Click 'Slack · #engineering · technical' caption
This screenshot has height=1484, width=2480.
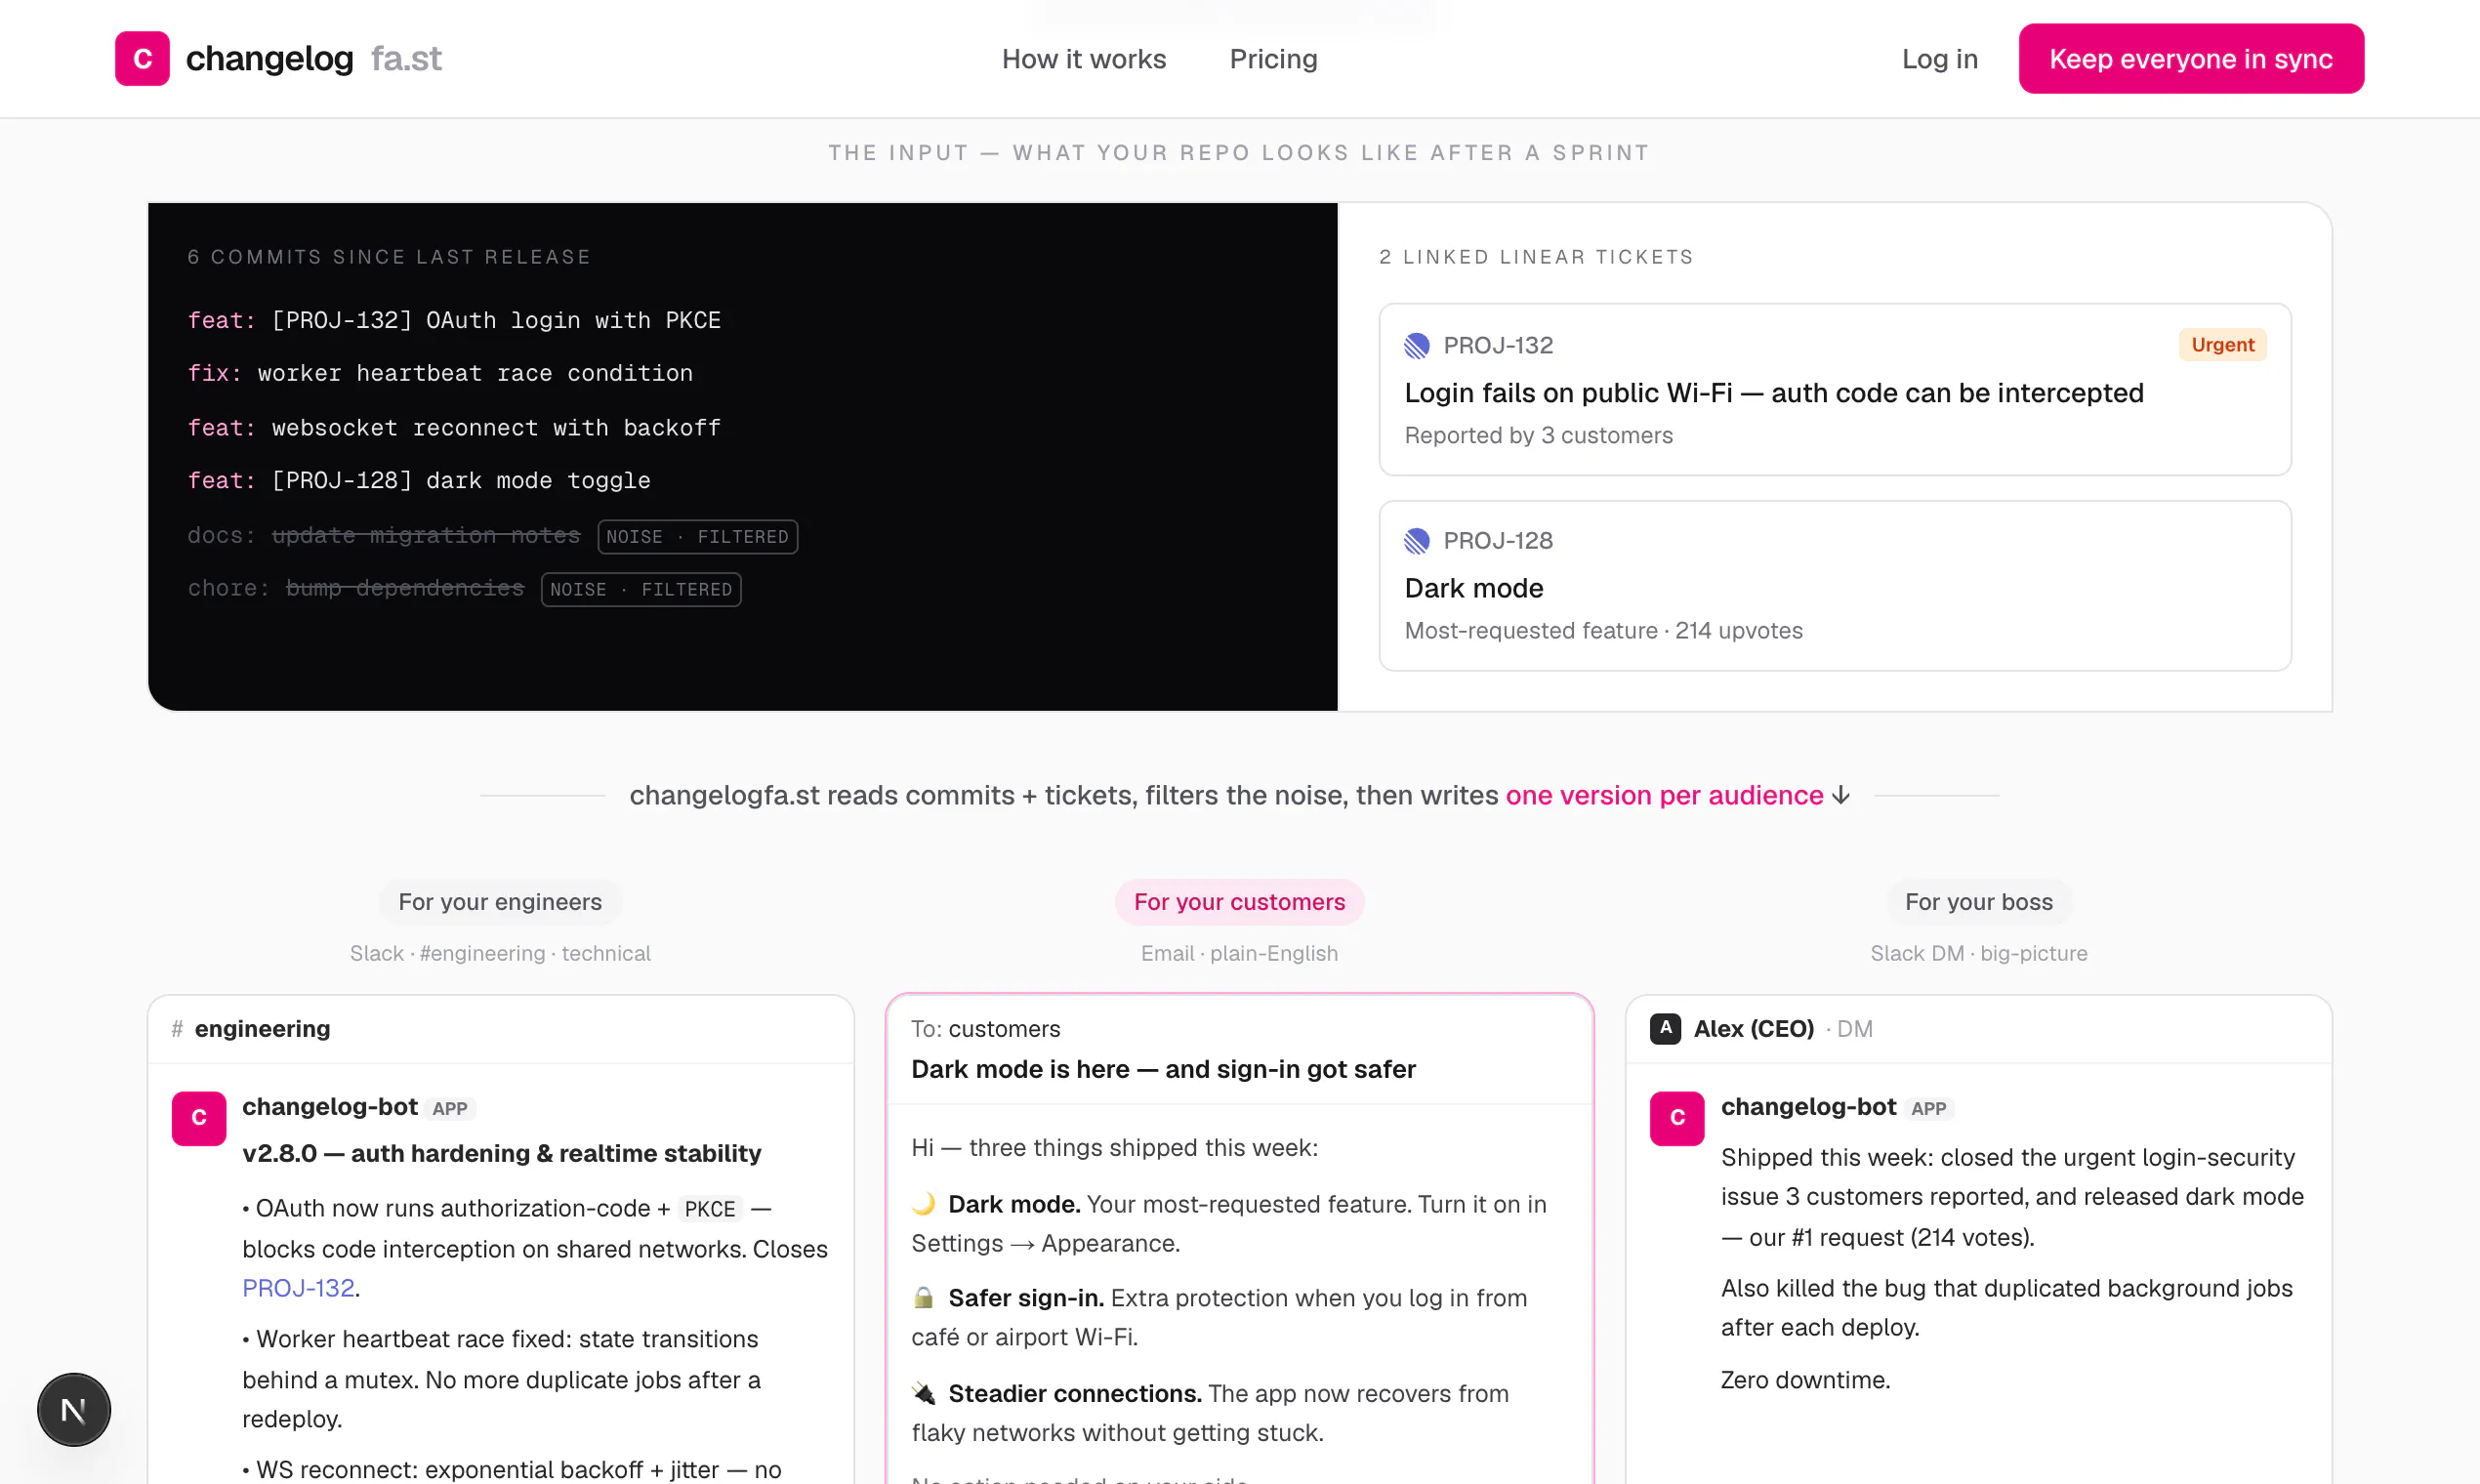pyautogui.click(x=500, y=954)
